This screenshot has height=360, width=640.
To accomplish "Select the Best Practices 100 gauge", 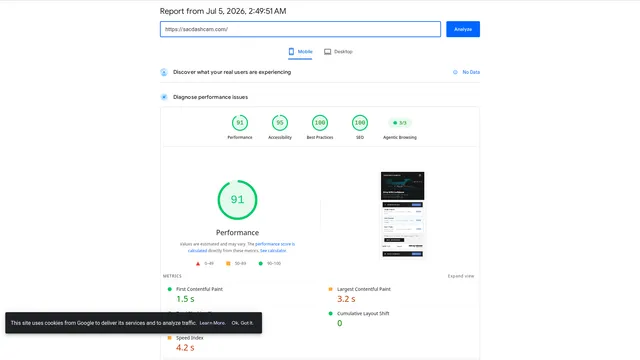I will coord(320,123).
